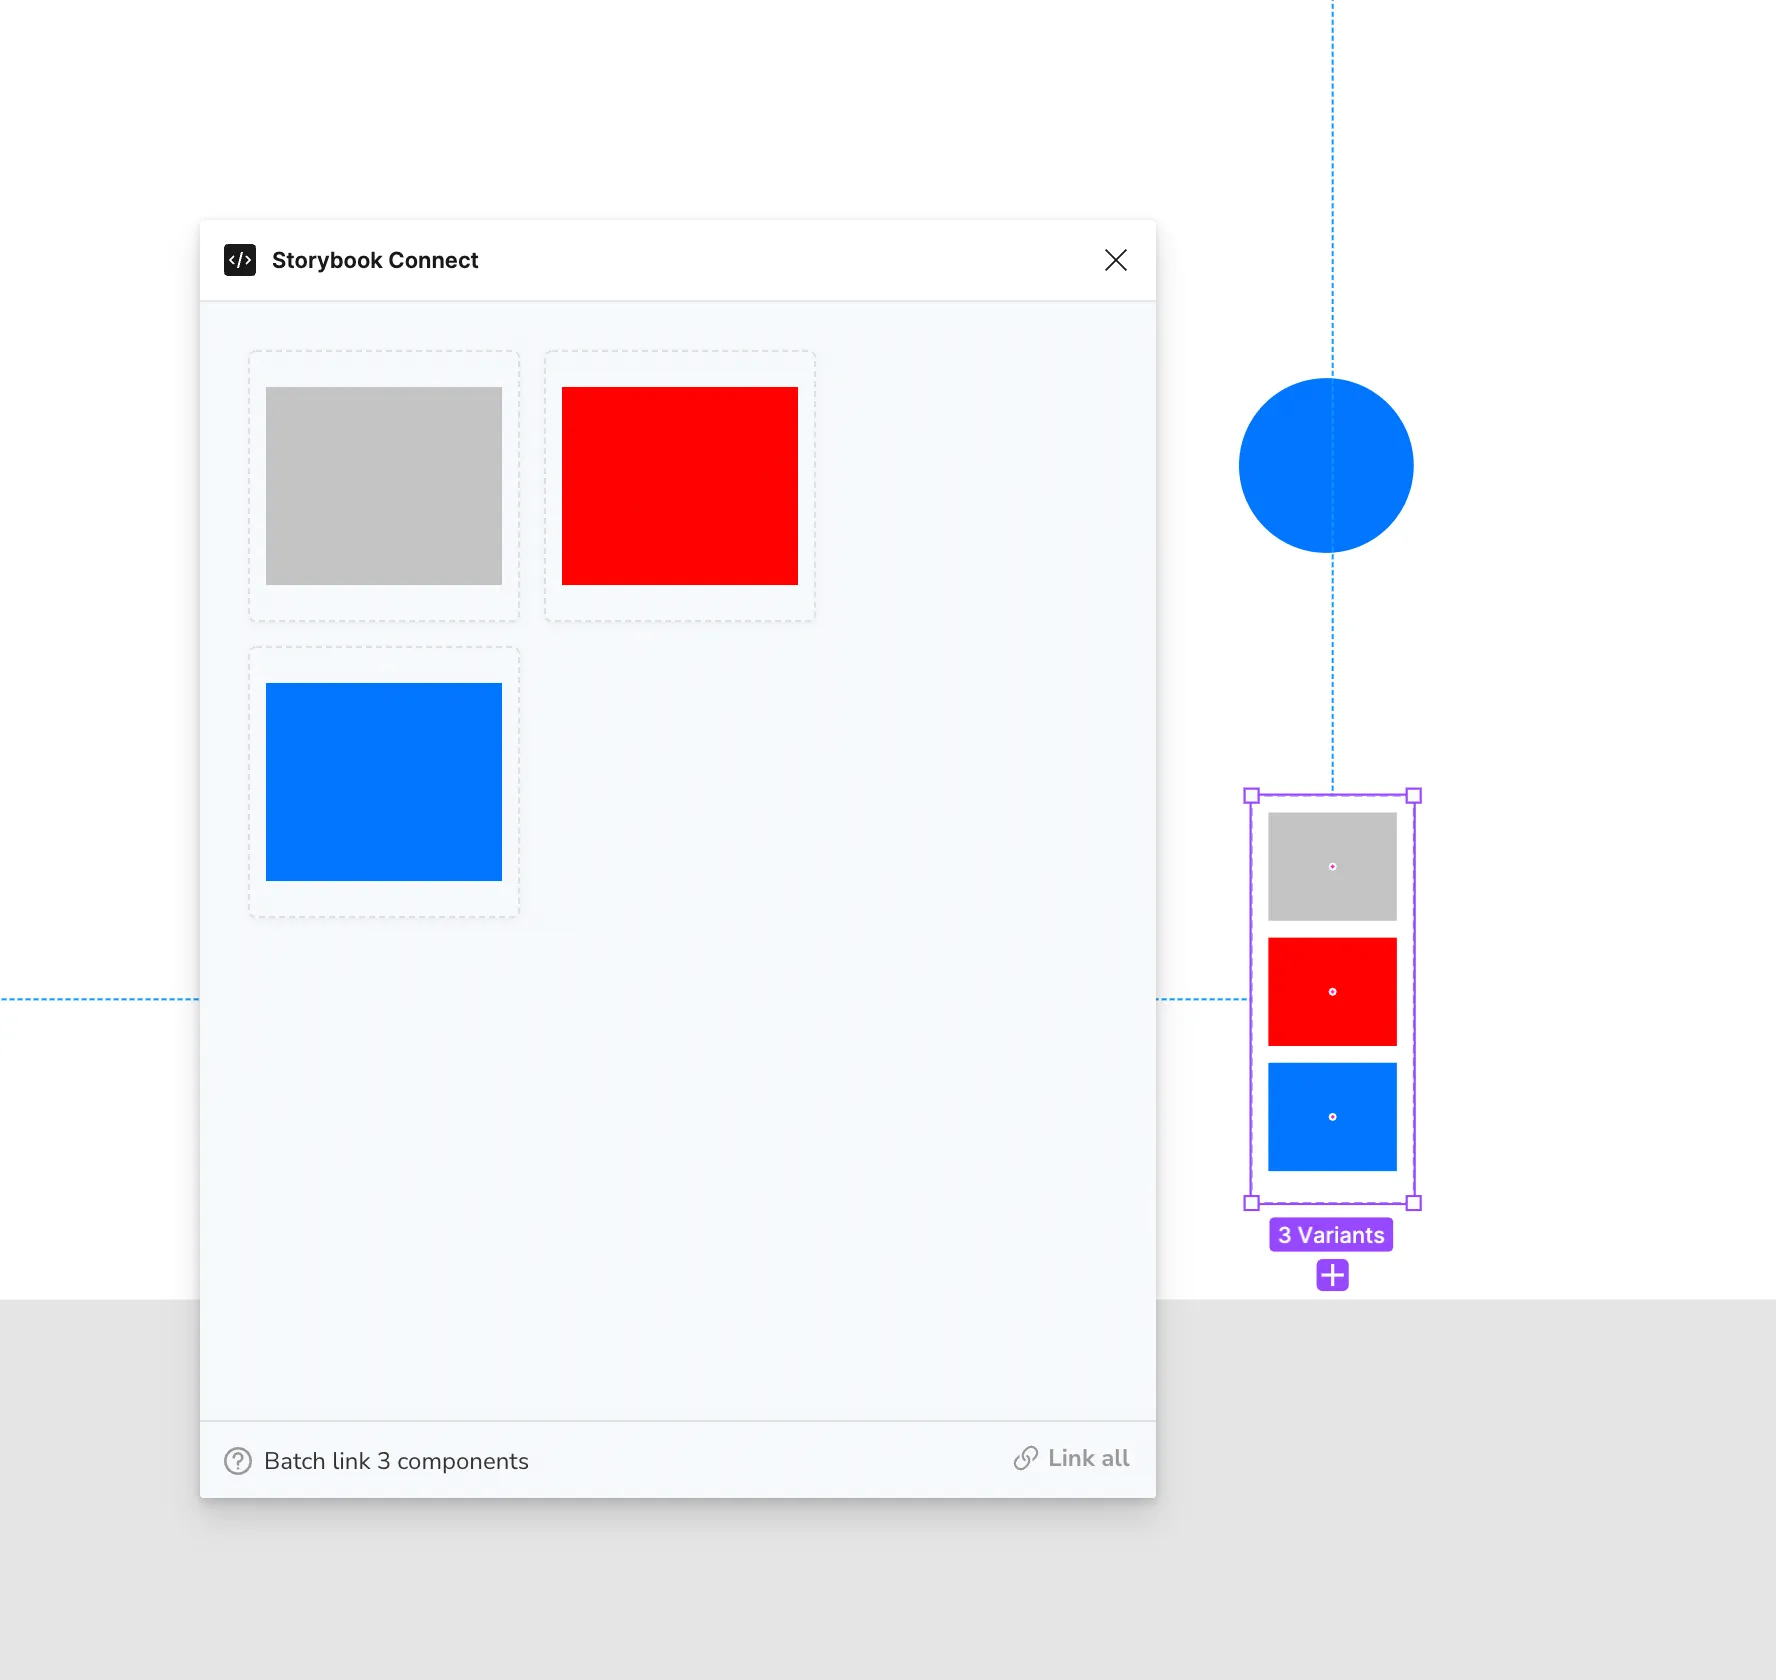Click the Storybook Connect title text
Image resolution: width=1776 pixels, height=1680 pixels.
(375, 260)
